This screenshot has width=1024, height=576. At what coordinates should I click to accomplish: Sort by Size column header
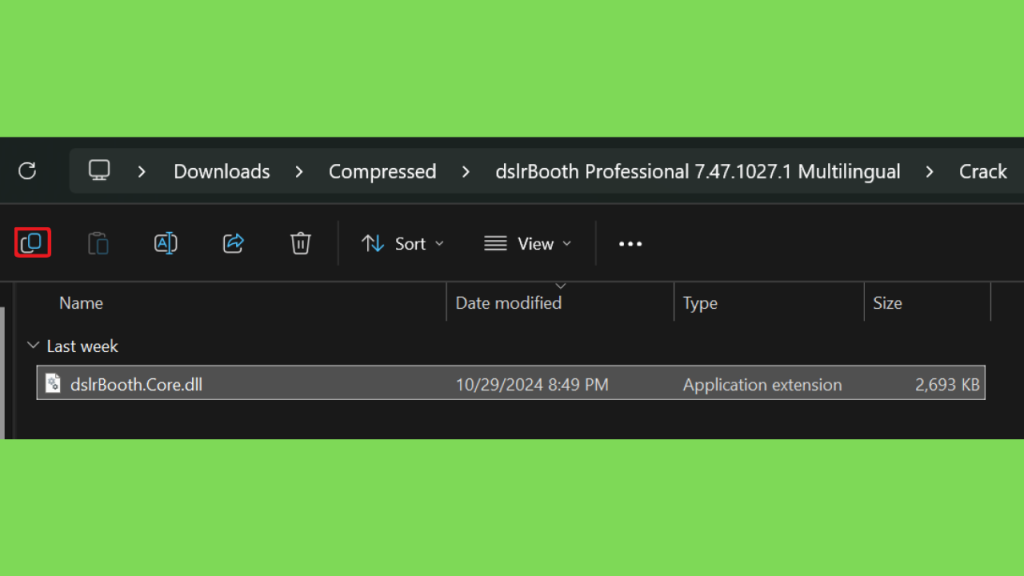pos(888,303)
